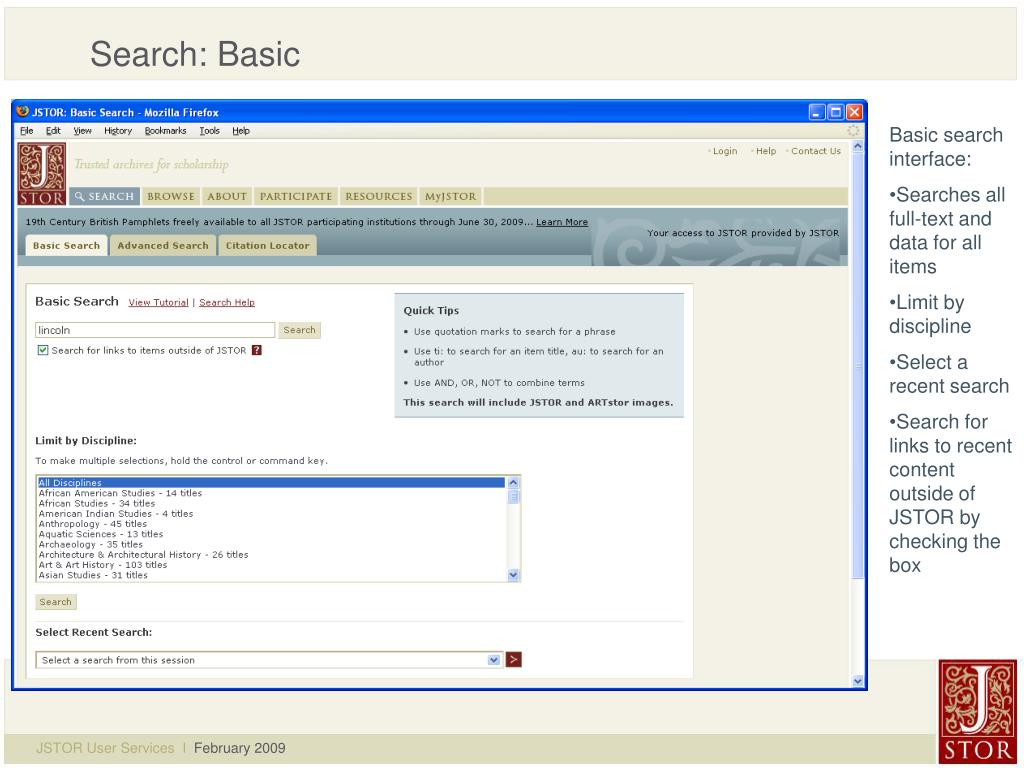Open the History menu

(x=118, y=131)
